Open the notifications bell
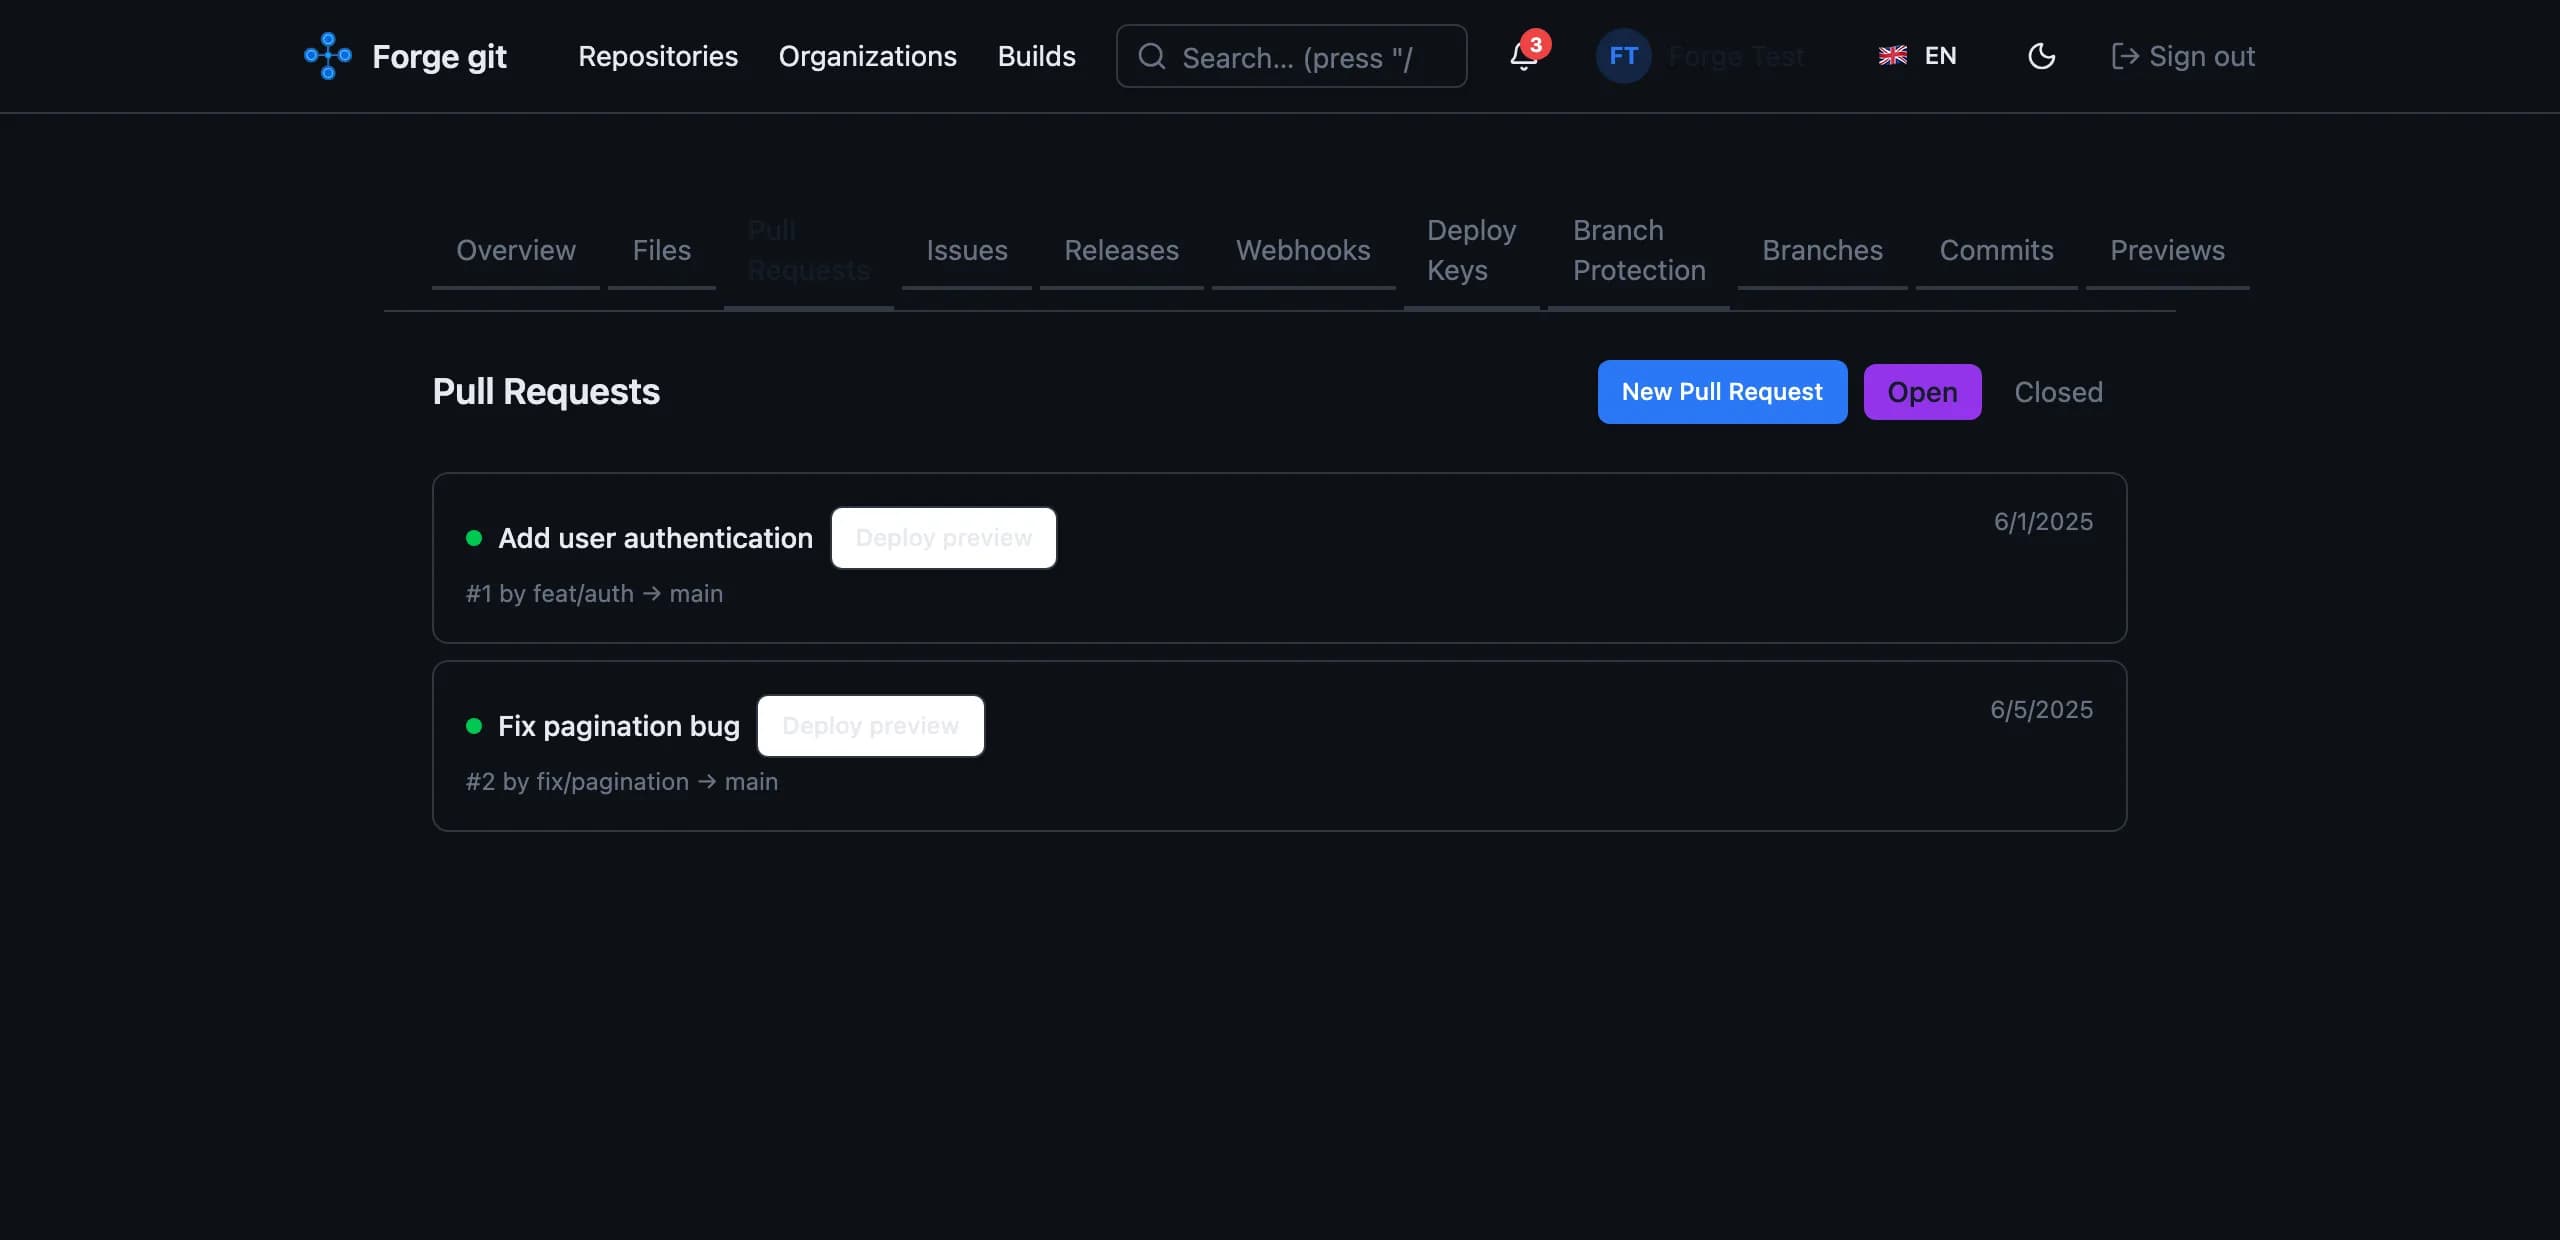The width and height of the screenshot is (2560, 1240). [1523, 56]
